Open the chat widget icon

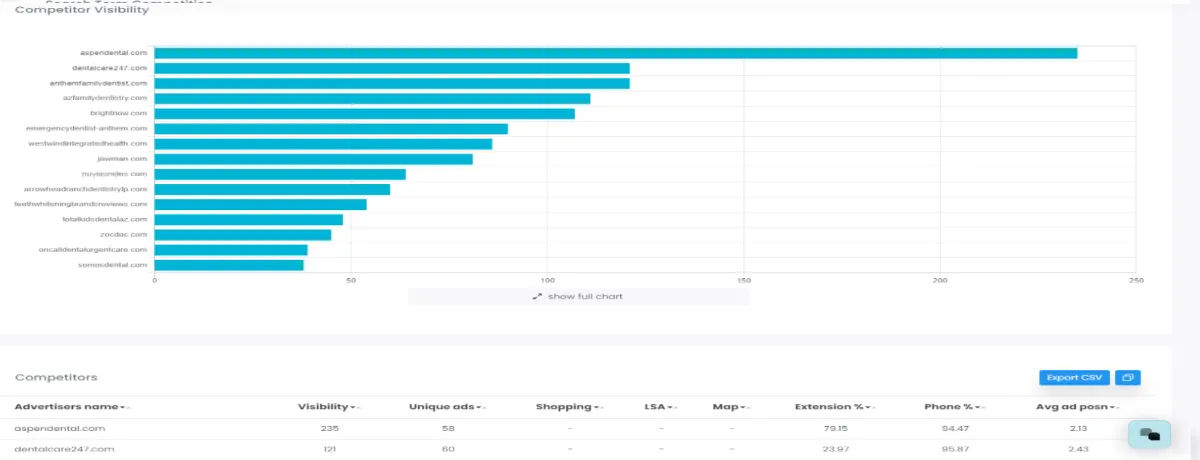(1149, 435)
